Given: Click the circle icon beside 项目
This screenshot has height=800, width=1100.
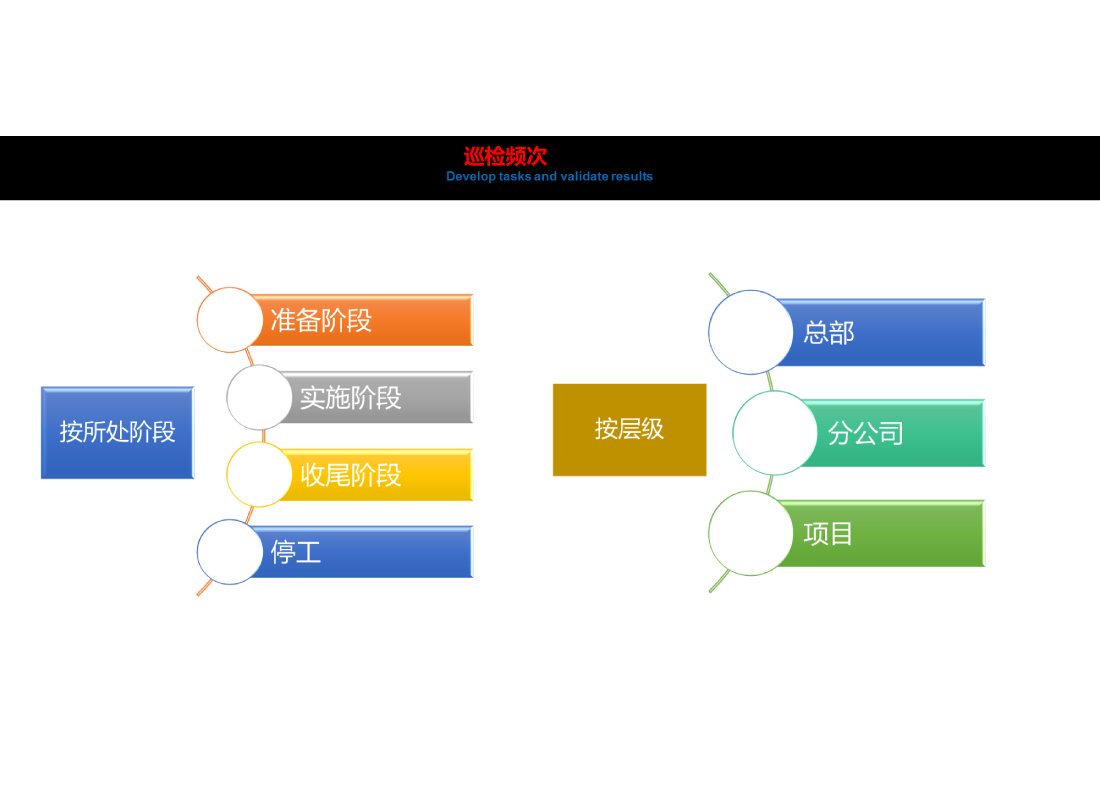Looking at the screenshot, I should 749,533.
